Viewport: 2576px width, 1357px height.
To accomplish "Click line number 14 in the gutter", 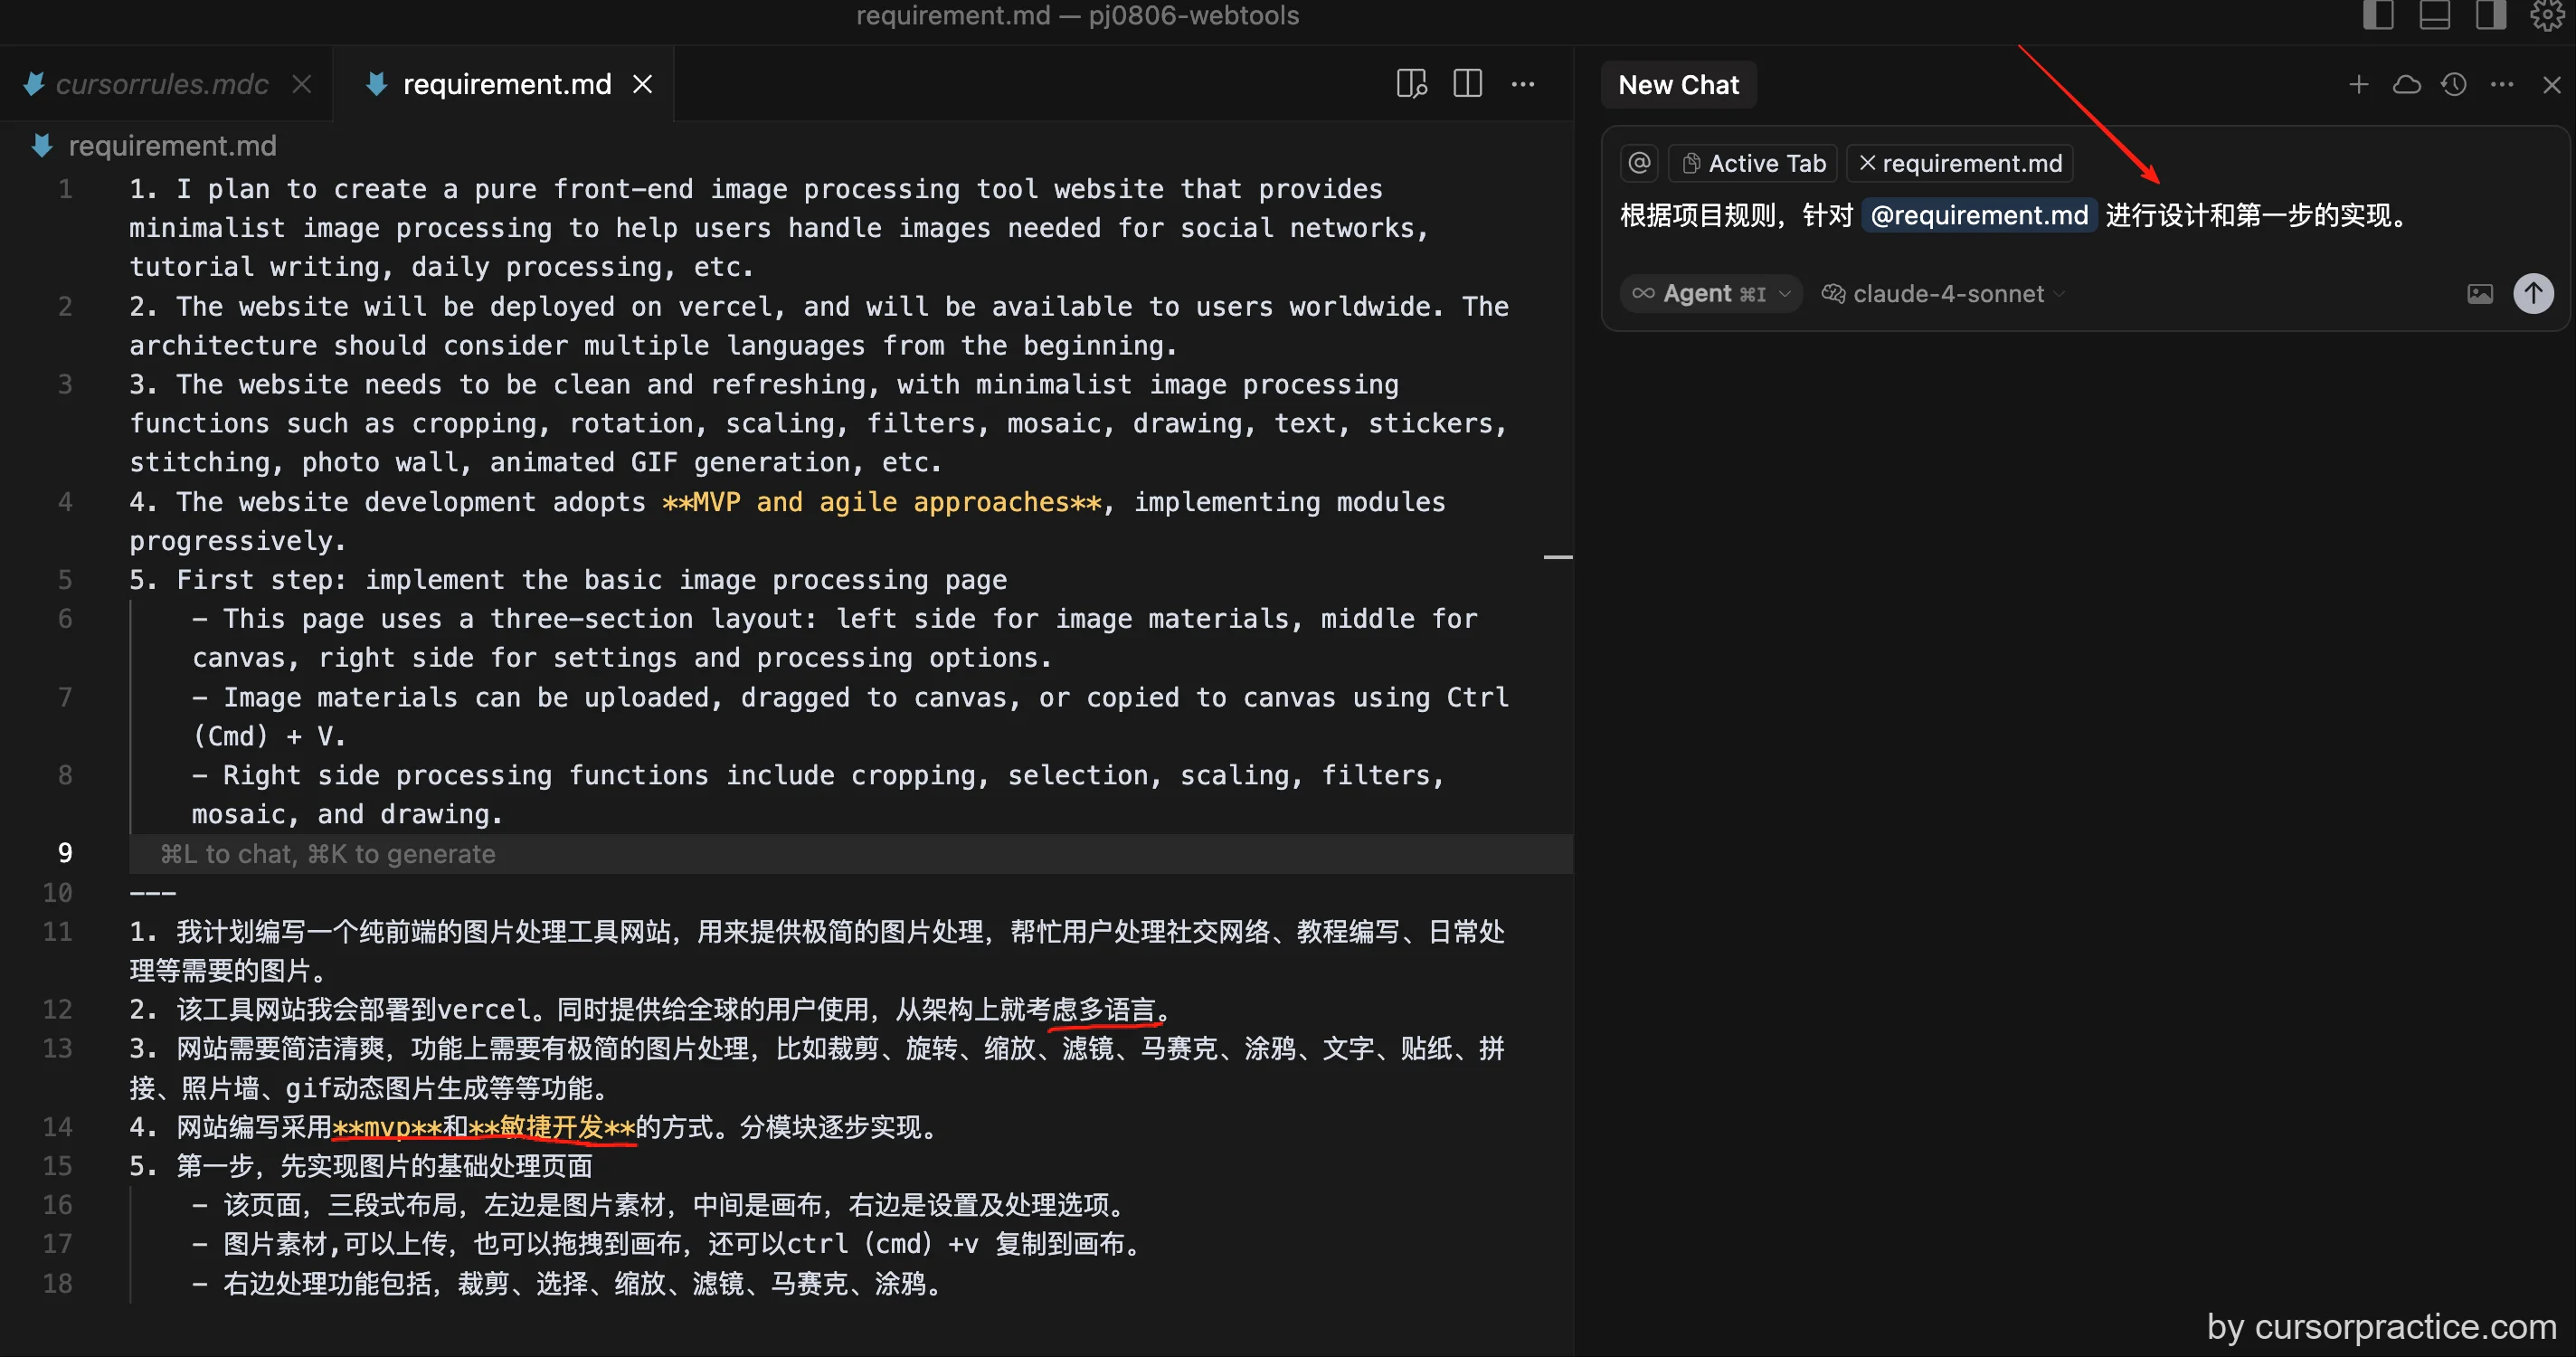I will coord(57,1127).
